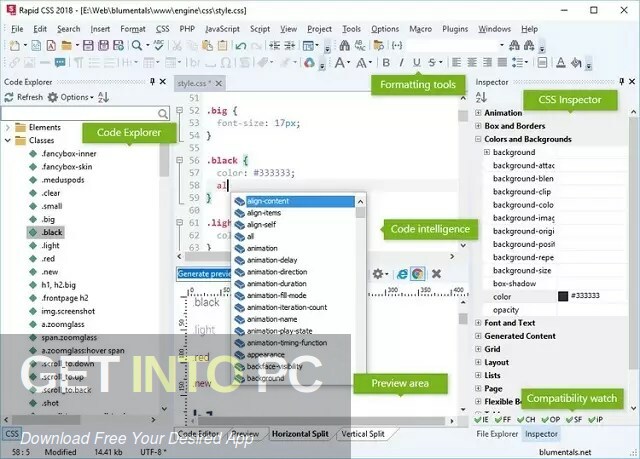
Task: Sort the Code Explorer alphabetically with AZ icon
Action: click(x=103, y=97)
